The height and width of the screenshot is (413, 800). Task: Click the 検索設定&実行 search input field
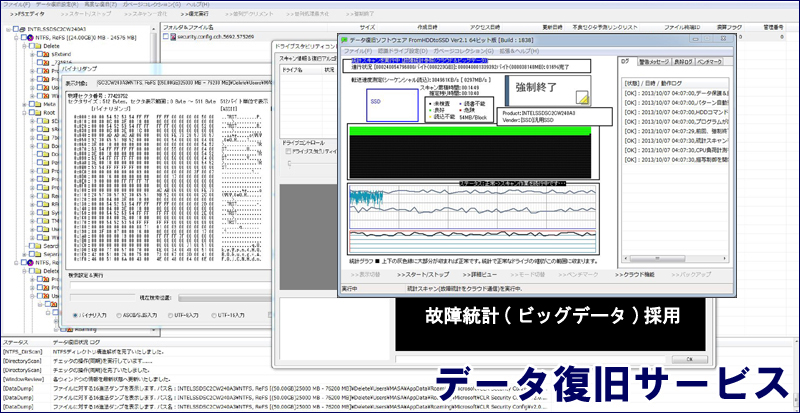[170, 285]
